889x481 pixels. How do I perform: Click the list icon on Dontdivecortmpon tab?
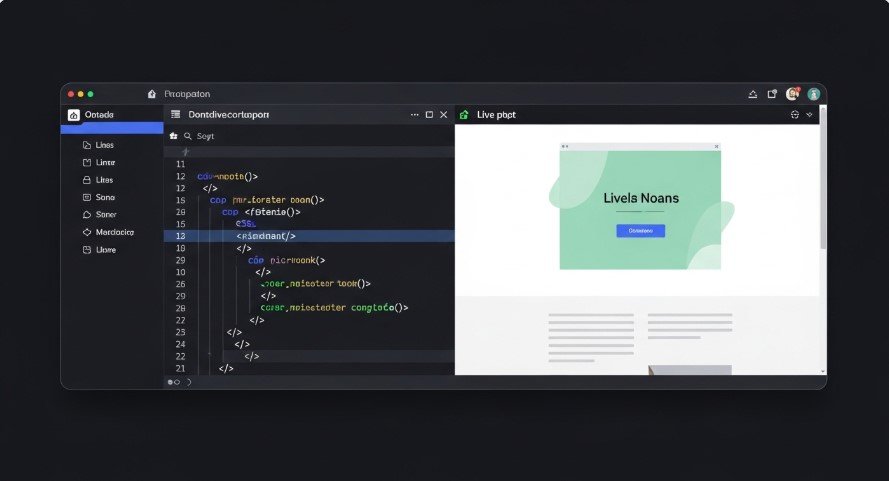(x=176, y=115)
